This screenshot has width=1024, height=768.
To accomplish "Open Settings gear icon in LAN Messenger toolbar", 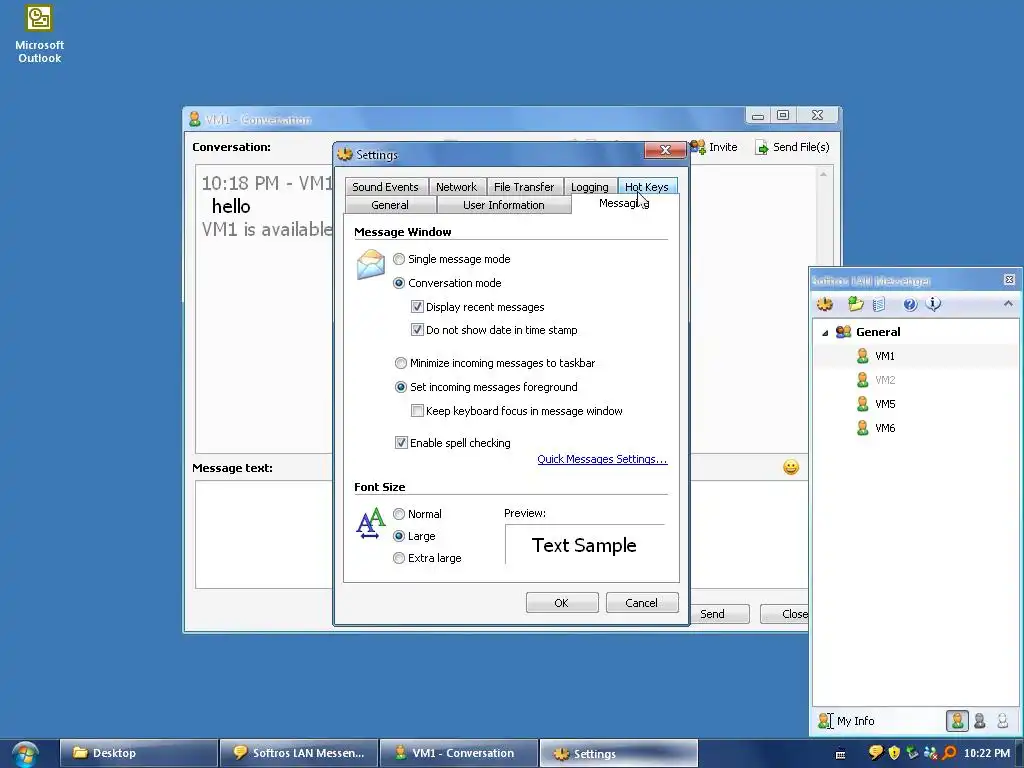I will [825, 304].
